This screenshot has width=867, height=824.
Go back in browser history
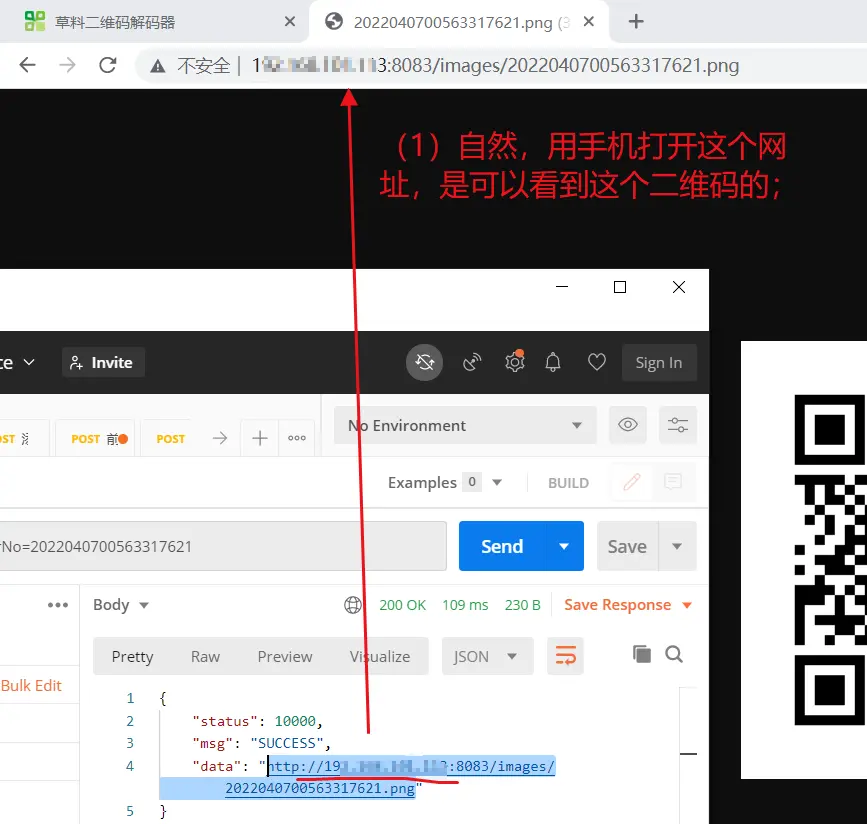click(27, 65)
